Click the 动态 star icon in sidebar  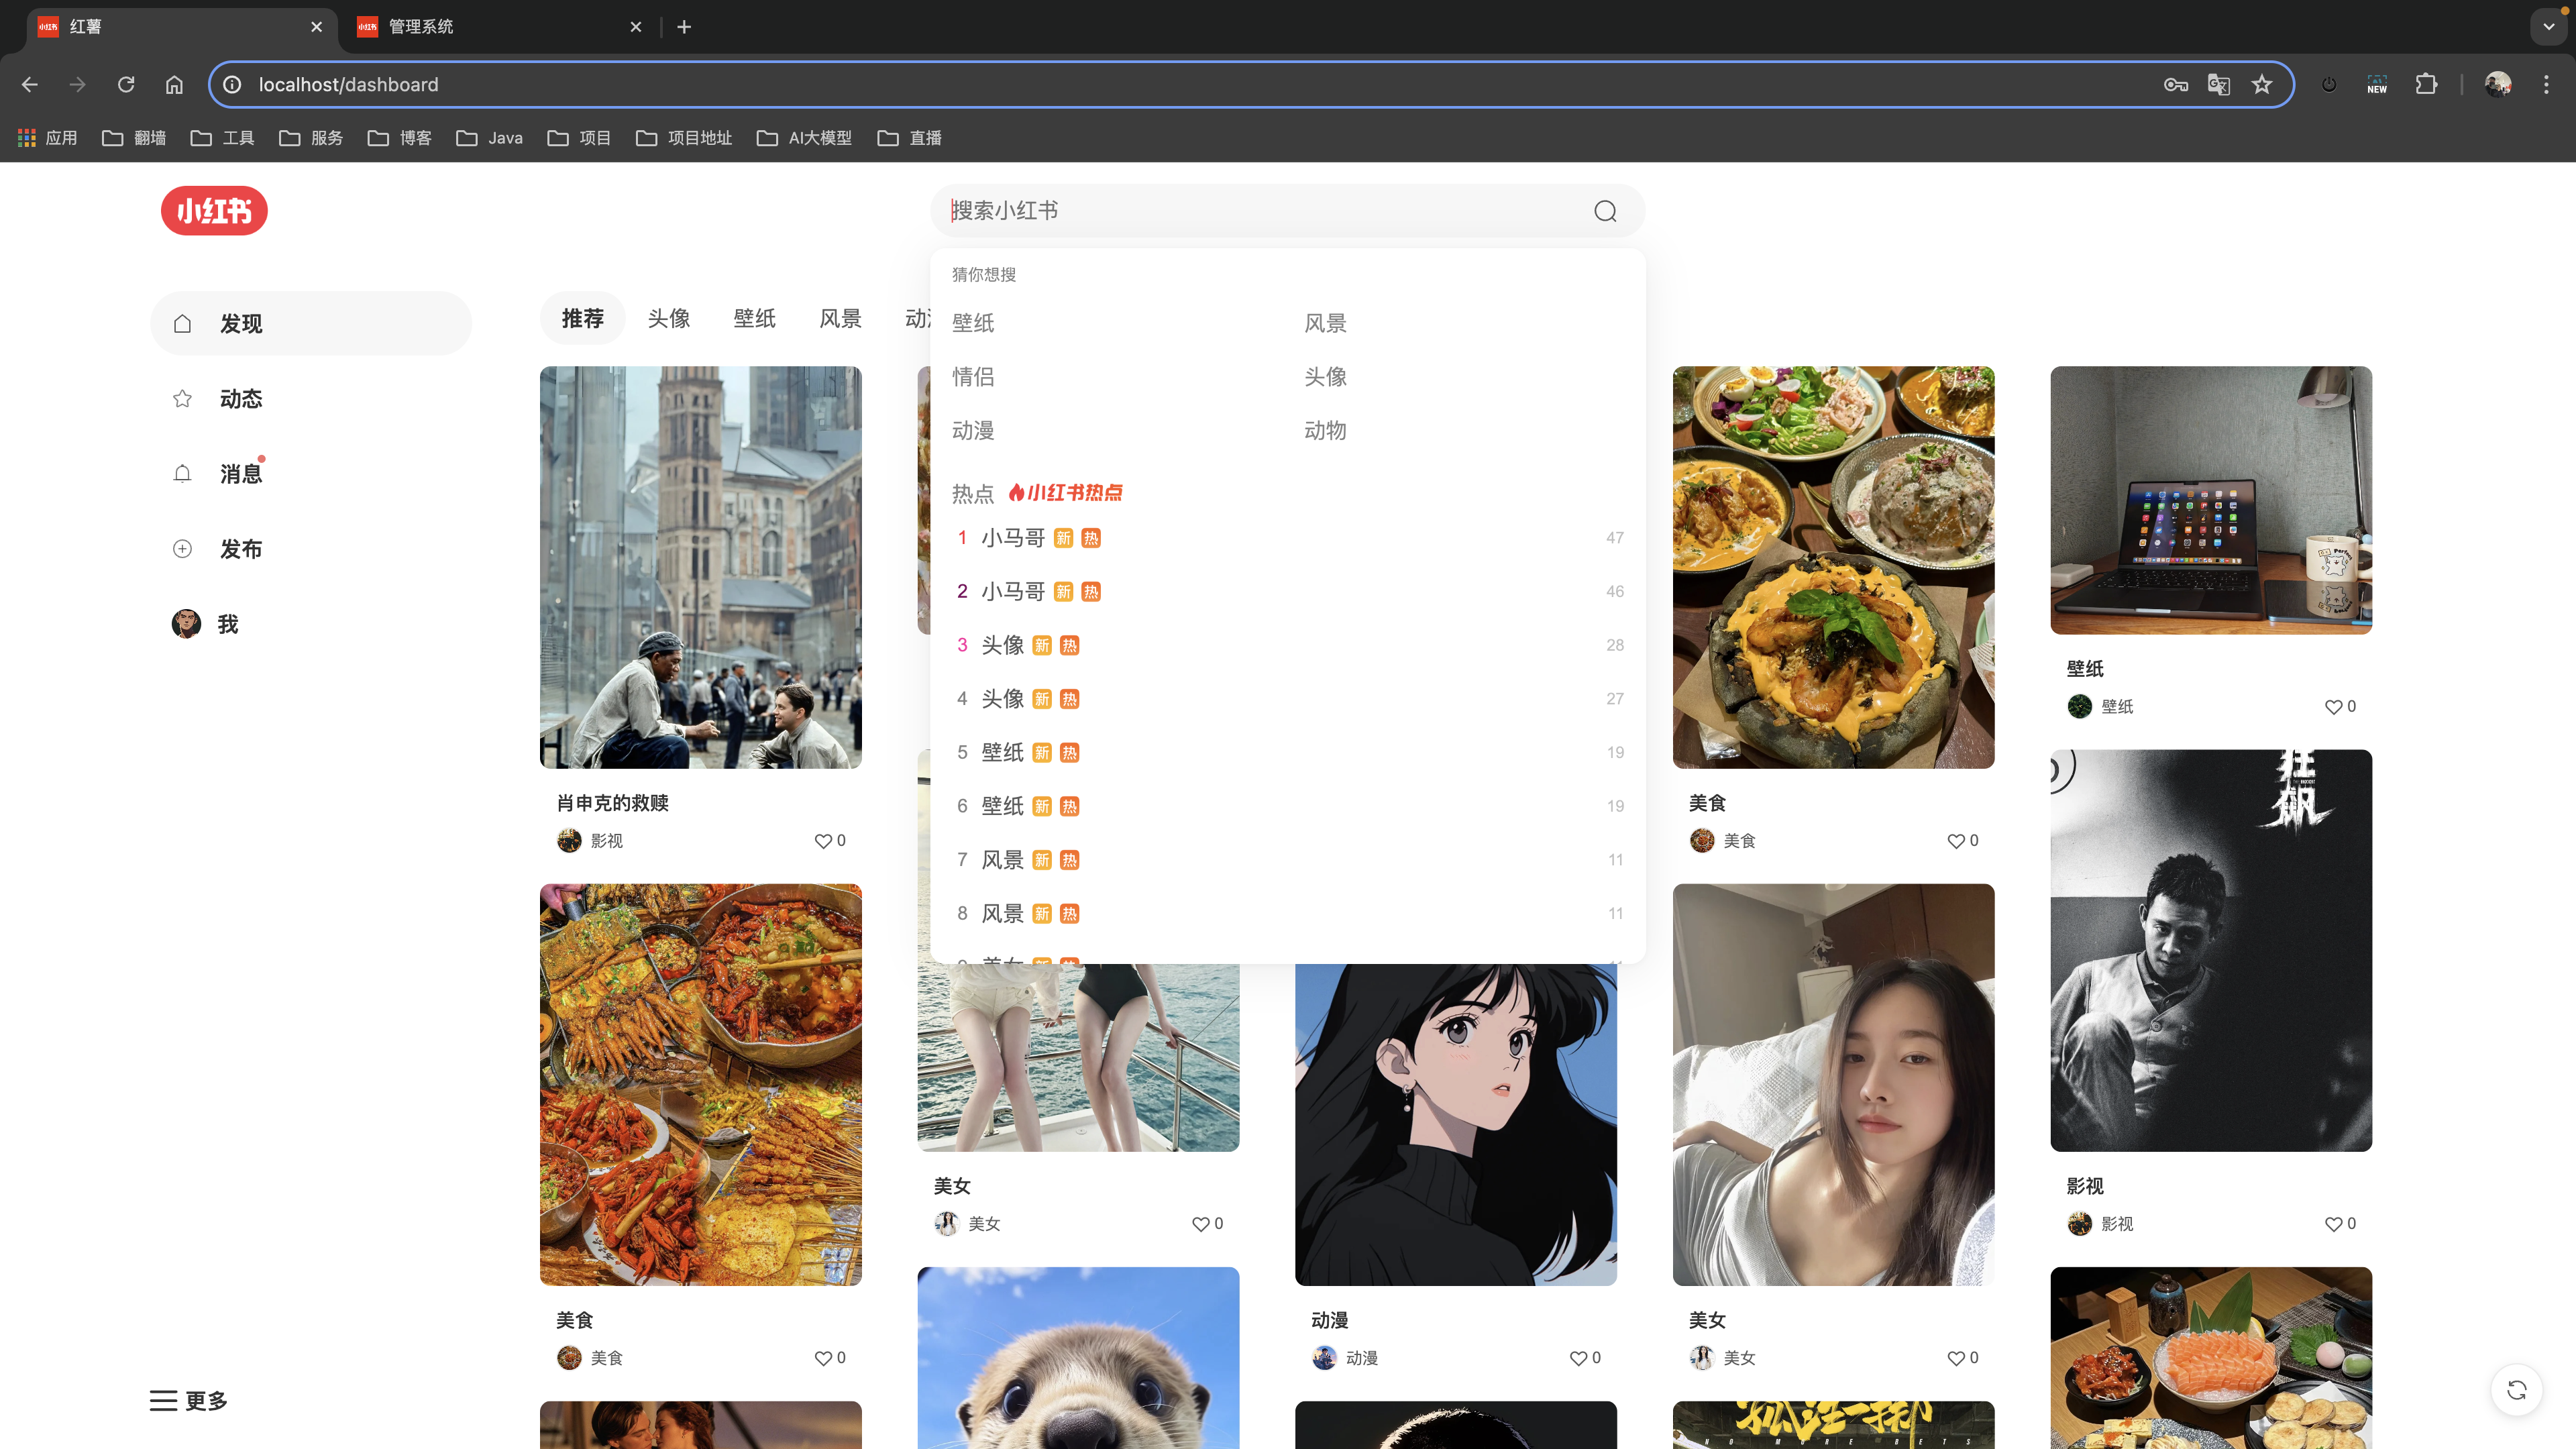coord(182,399)
